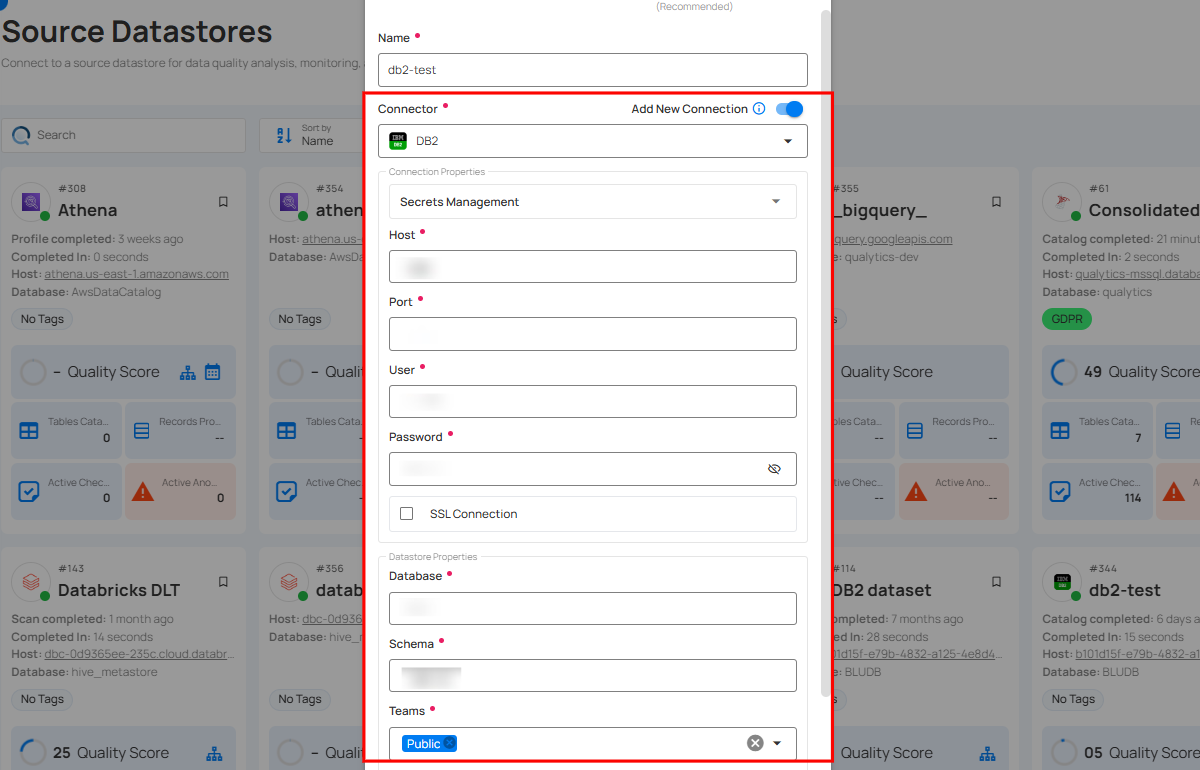Open the DB2 Connector dropdown
This screenshot has width=1200, height=770.
[x=592, y=141]
